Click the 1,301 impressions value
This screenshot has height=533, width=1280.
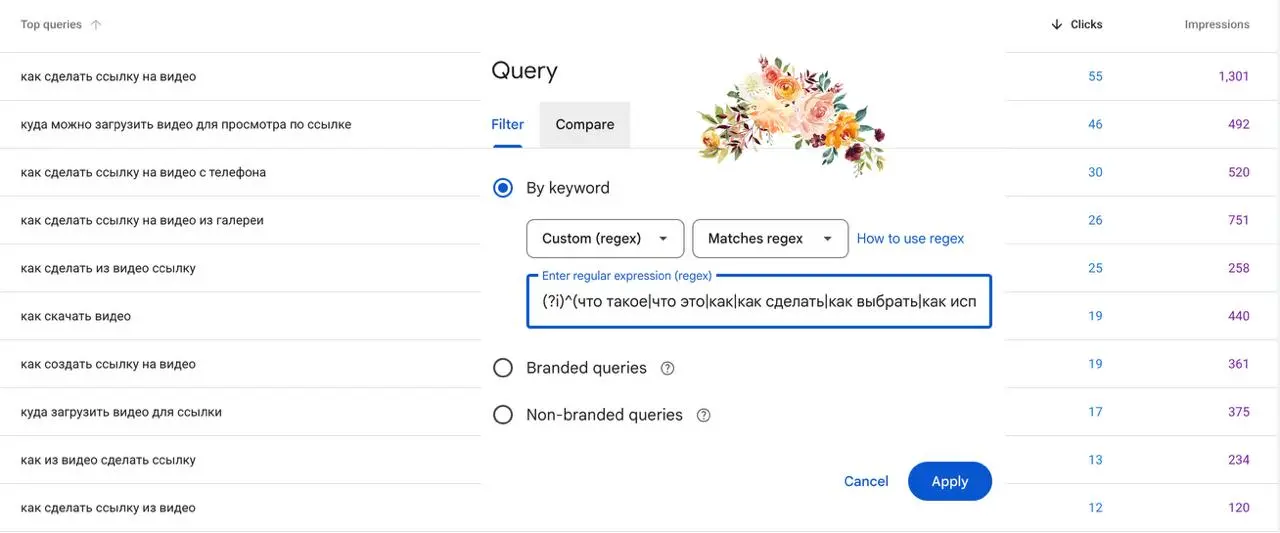pyautogui.click(x=1233, y=76)
